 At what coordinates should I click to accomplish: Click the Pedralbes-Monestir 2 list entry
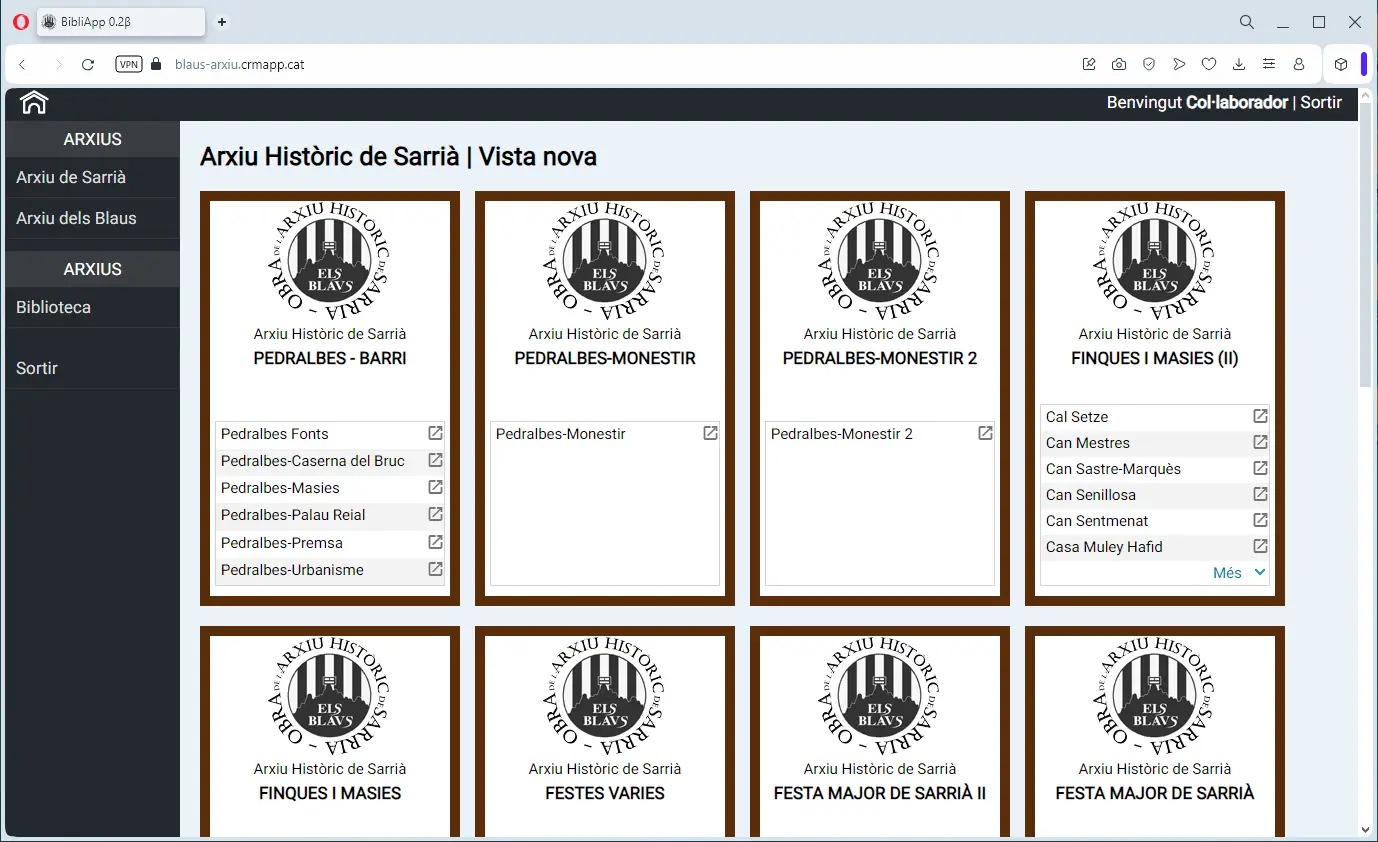842,434
